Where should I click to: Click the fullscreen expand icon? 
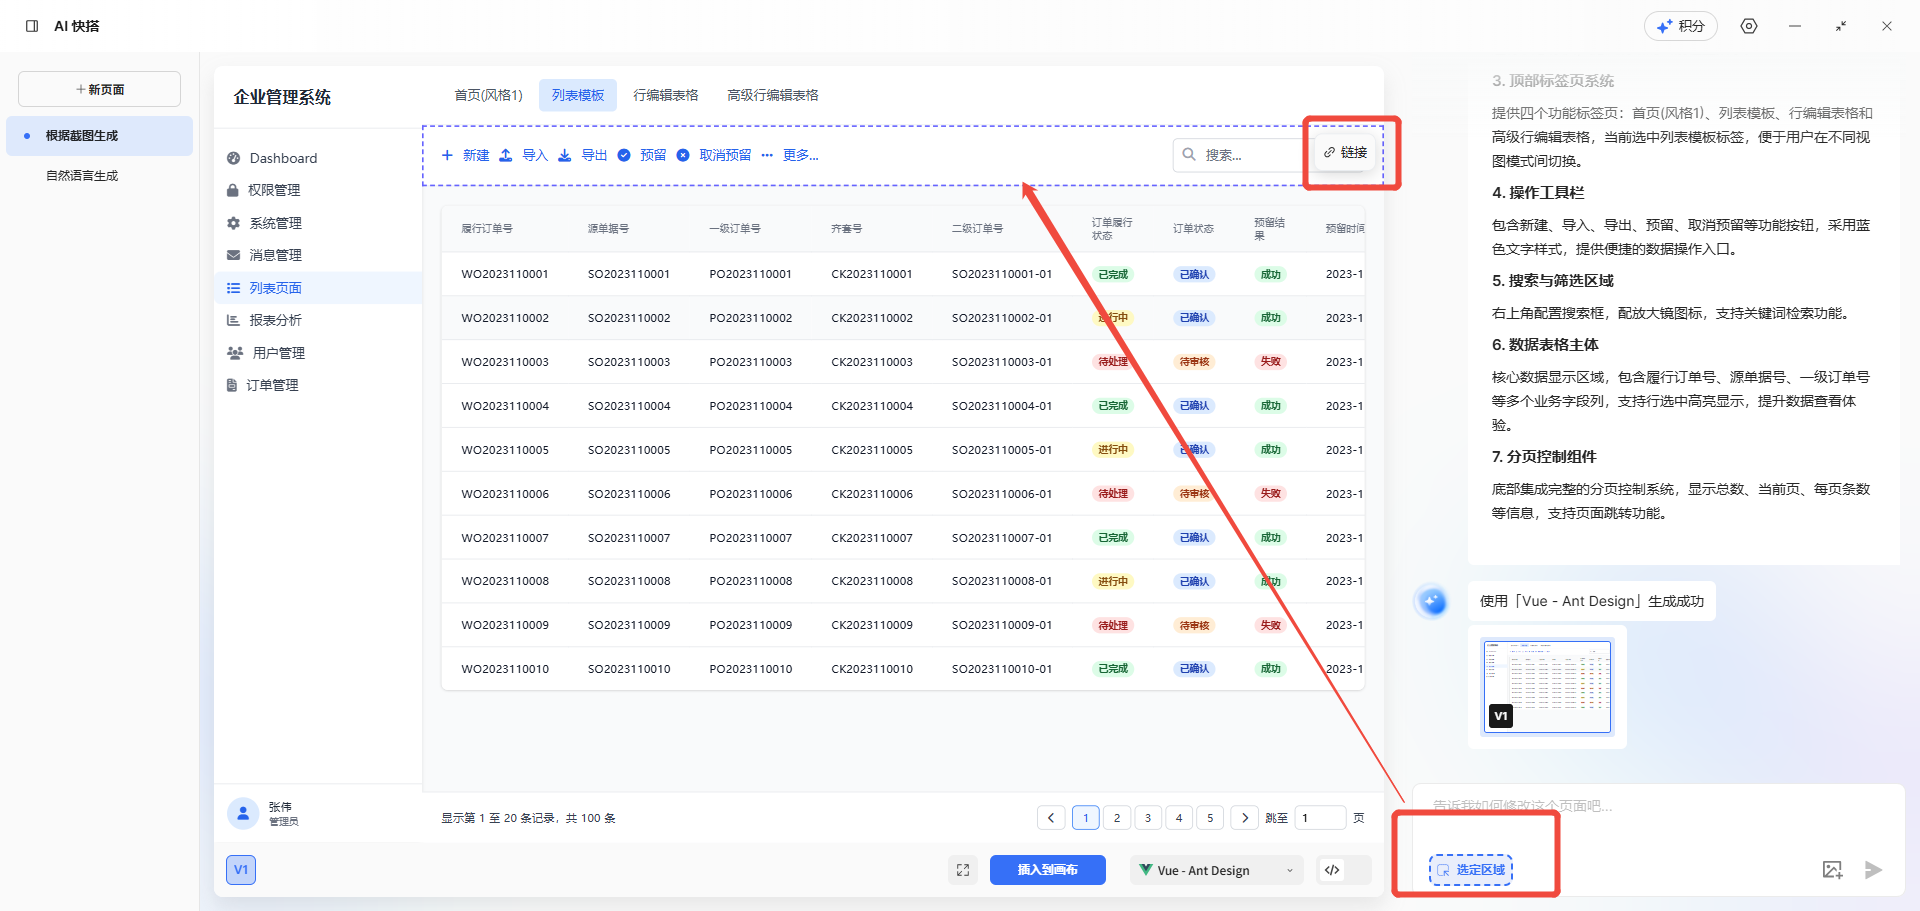tap(962, 870)
